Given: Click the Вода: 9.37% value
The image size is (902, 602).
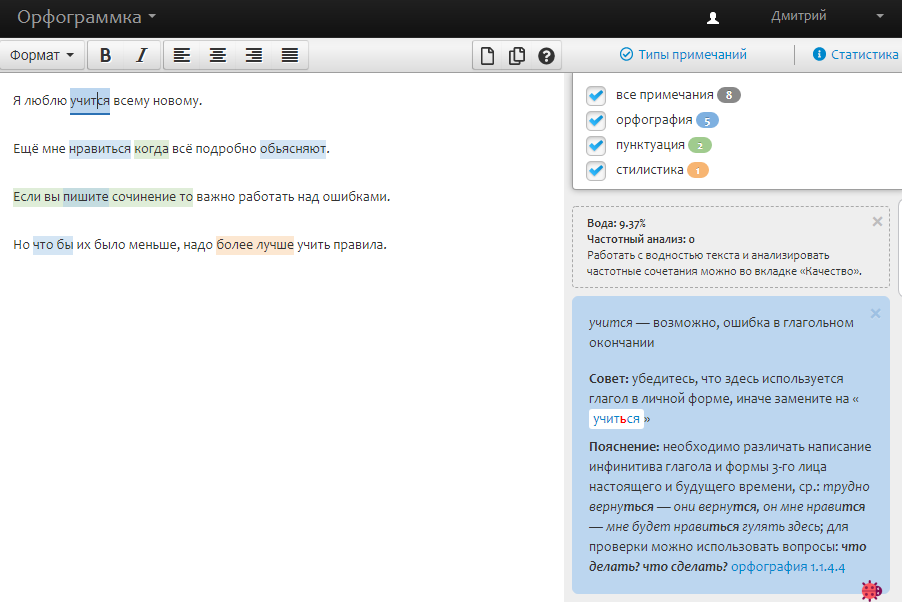Looking at the screenshot, I should click(616, 223).
